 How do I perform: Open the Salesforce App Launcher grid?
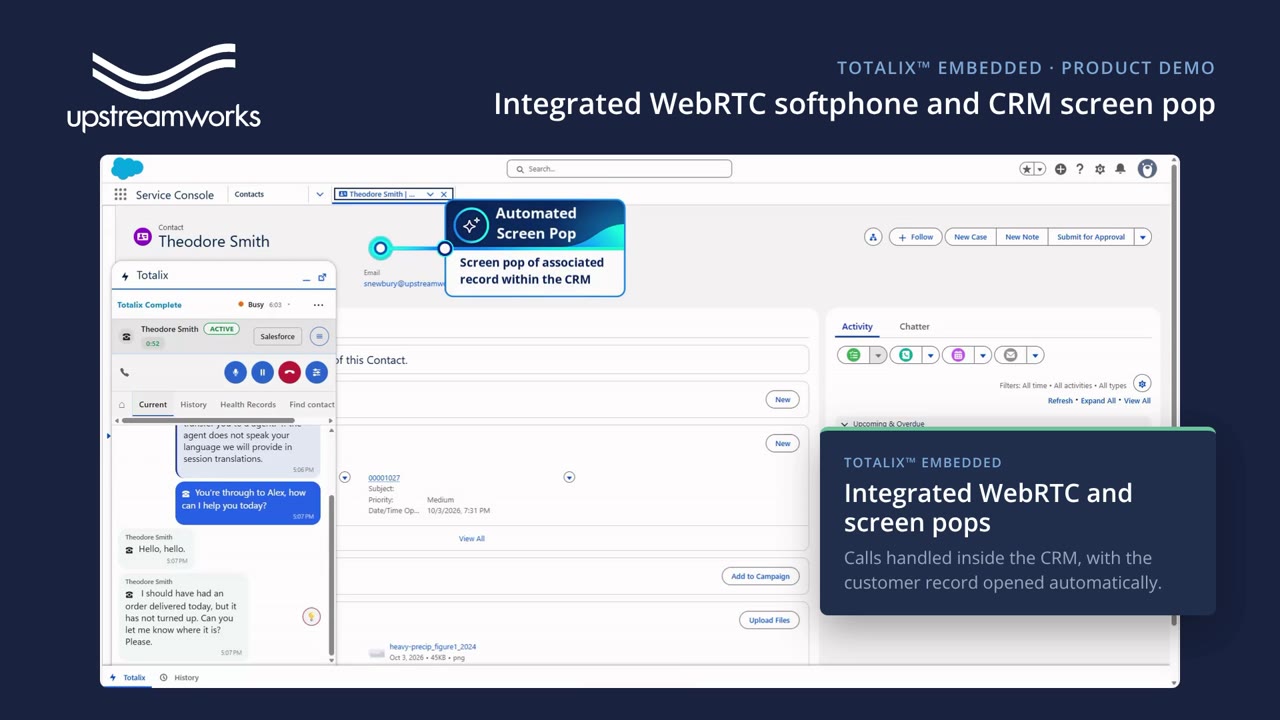click(x=120, y=195)
